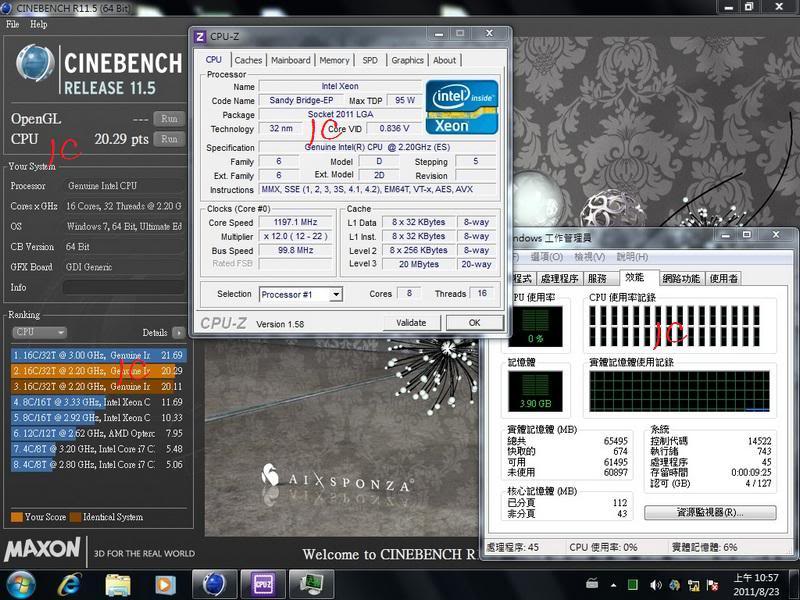Click the Windows 7 OS field in Cinebench

(x=124, y=227)
